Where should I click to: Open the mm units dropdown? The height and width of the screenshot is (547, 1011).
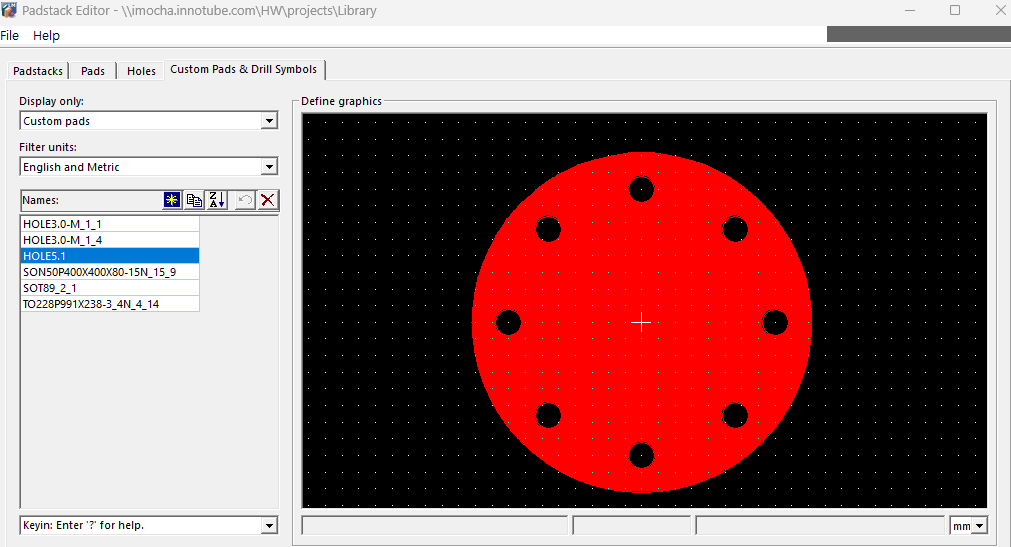coord(978,526)
